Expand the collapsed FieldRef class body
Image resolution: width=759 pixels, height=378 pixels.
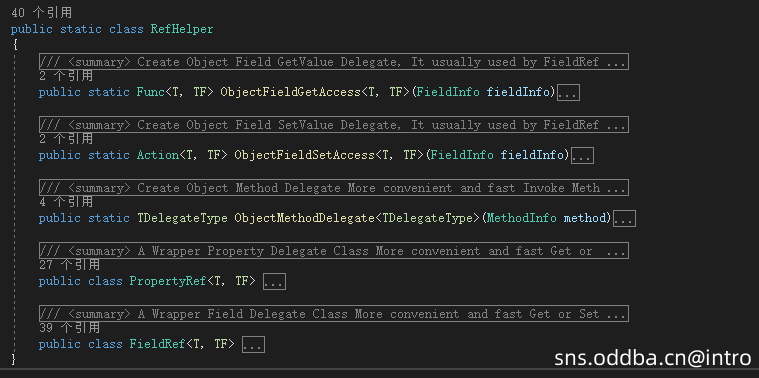[253, 345]
